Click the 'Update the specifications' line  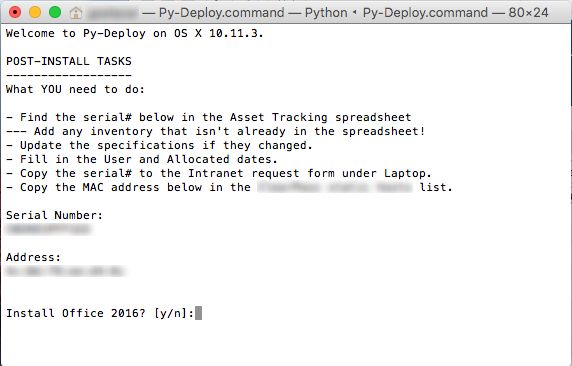159,145
